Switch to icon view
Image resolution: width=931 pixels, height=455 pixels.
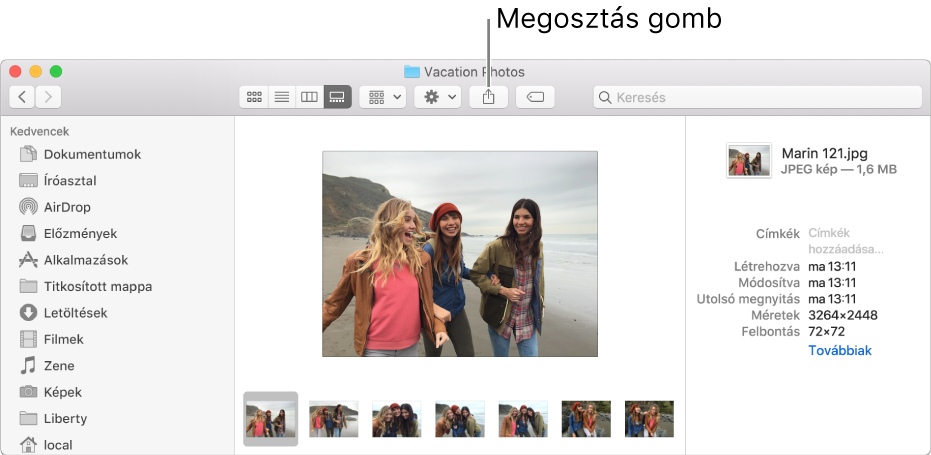[x=254, y=97]
